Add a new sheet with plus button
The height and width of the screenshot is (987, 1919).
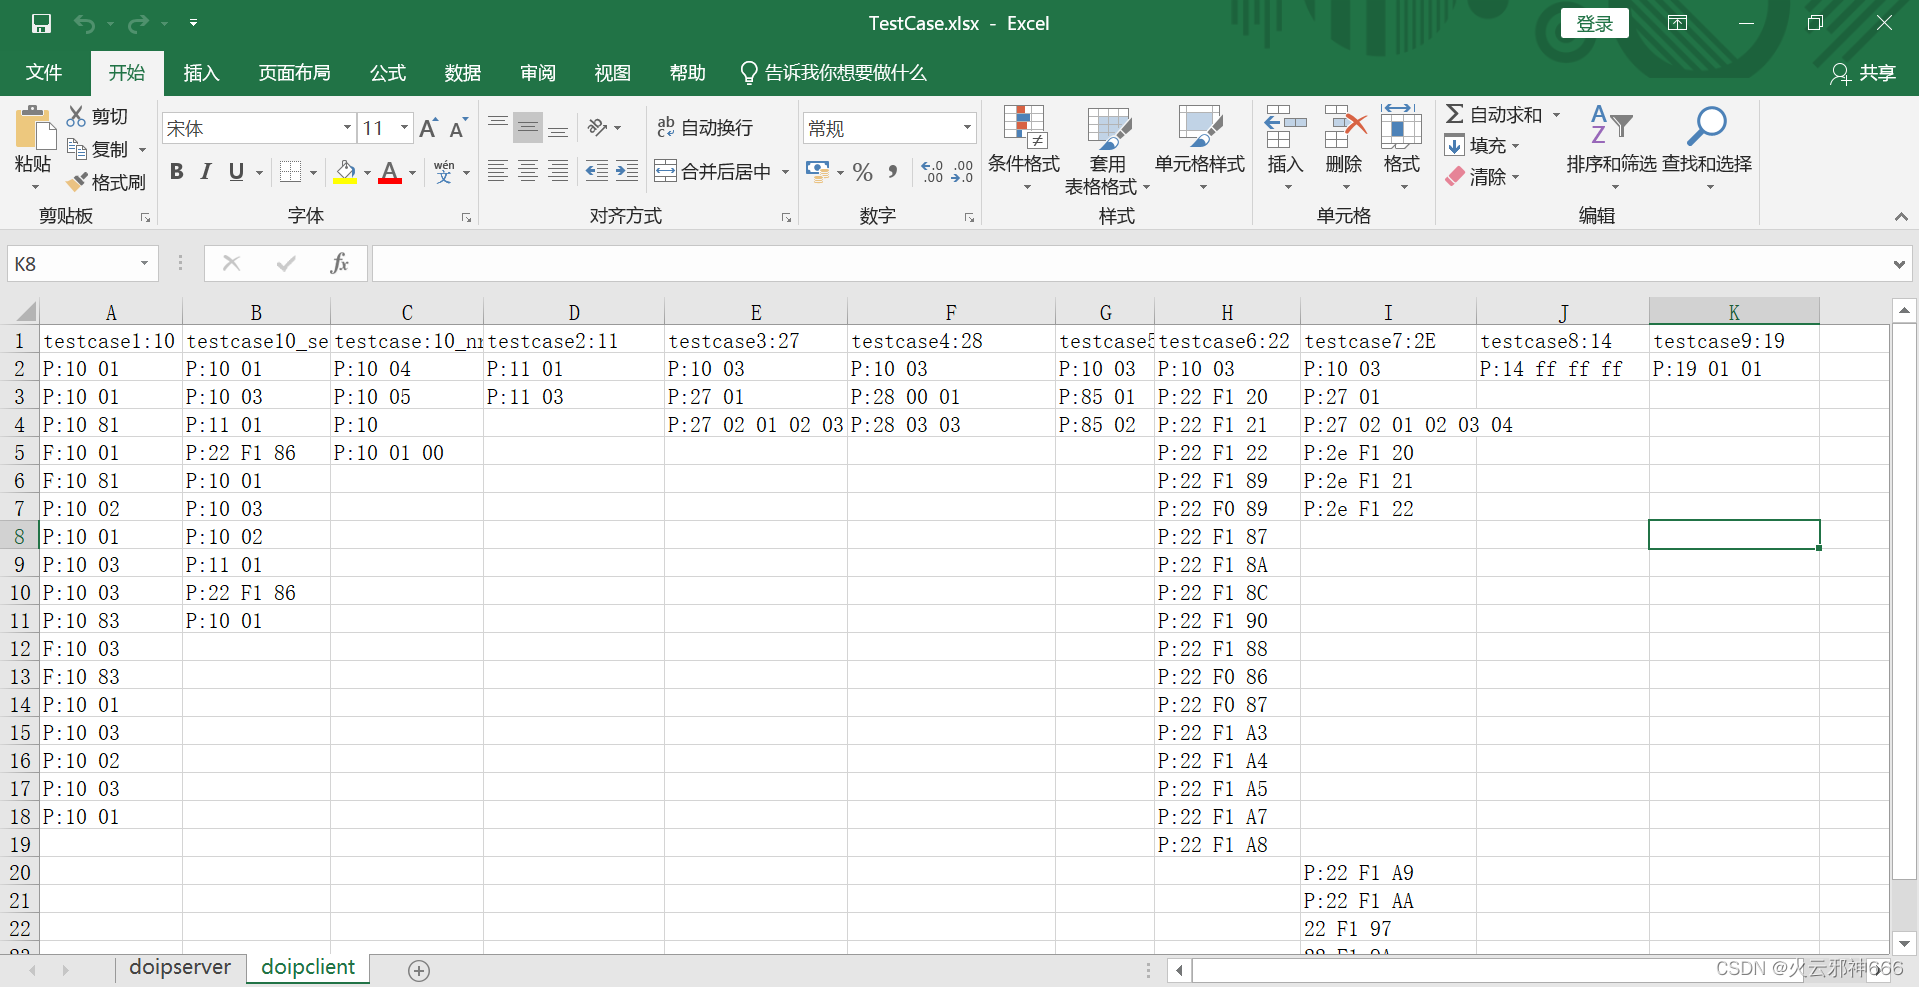pos(419,970)
